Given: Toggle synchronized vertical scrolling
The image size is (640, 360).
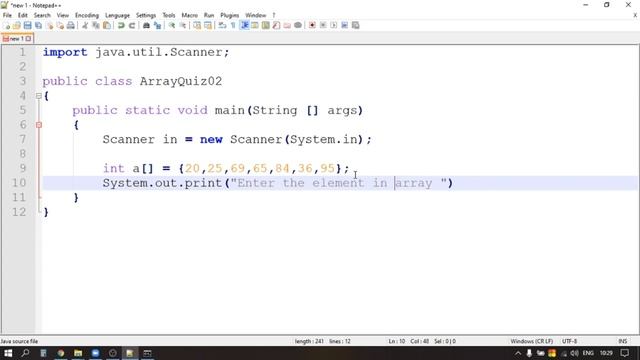Looking at the screenshot, I should click(197, 25).
